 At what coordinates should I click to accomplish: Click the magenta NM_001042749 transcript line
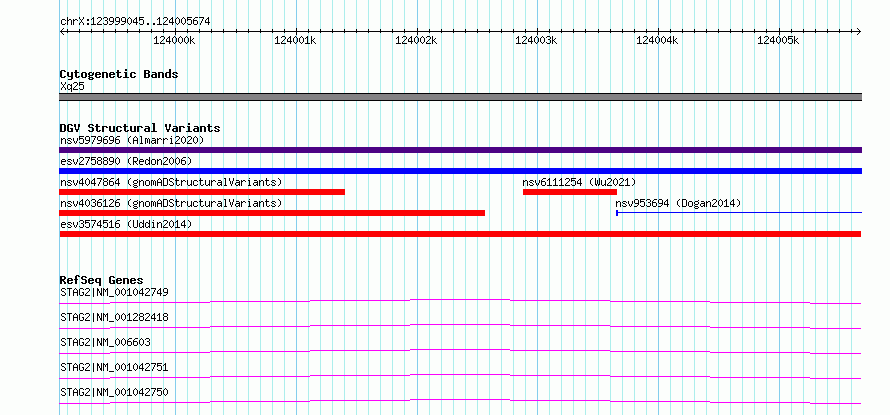pos(460,301)
